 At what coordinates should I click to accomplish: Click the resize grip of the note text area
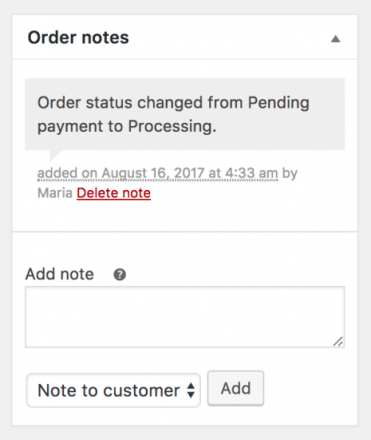tap(338, 342)
